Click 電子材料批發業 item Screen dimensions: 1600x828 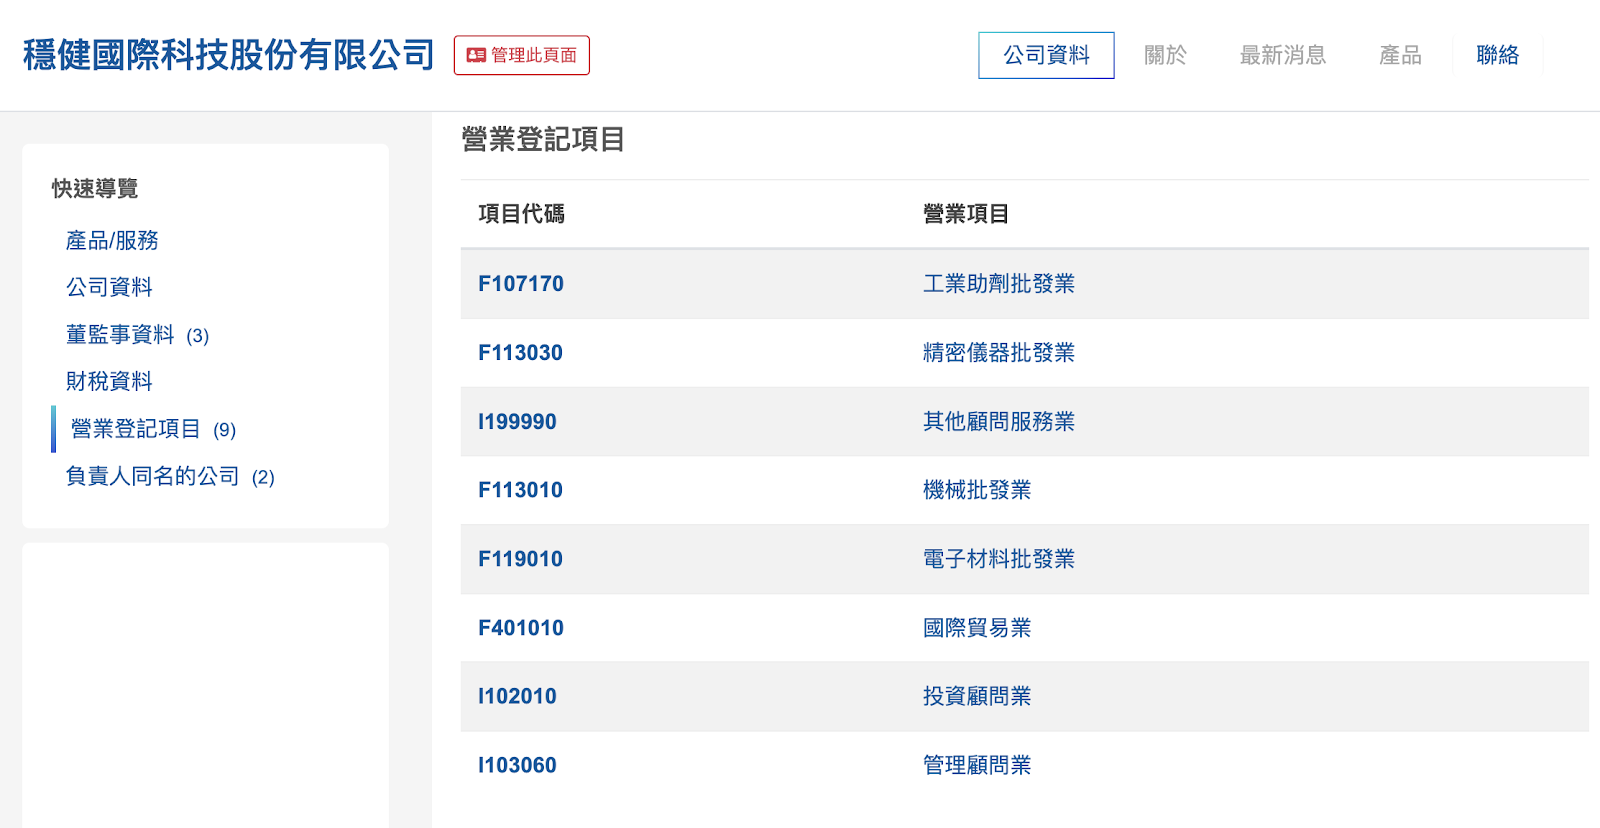pyautogui.click(x=998, y=559)
